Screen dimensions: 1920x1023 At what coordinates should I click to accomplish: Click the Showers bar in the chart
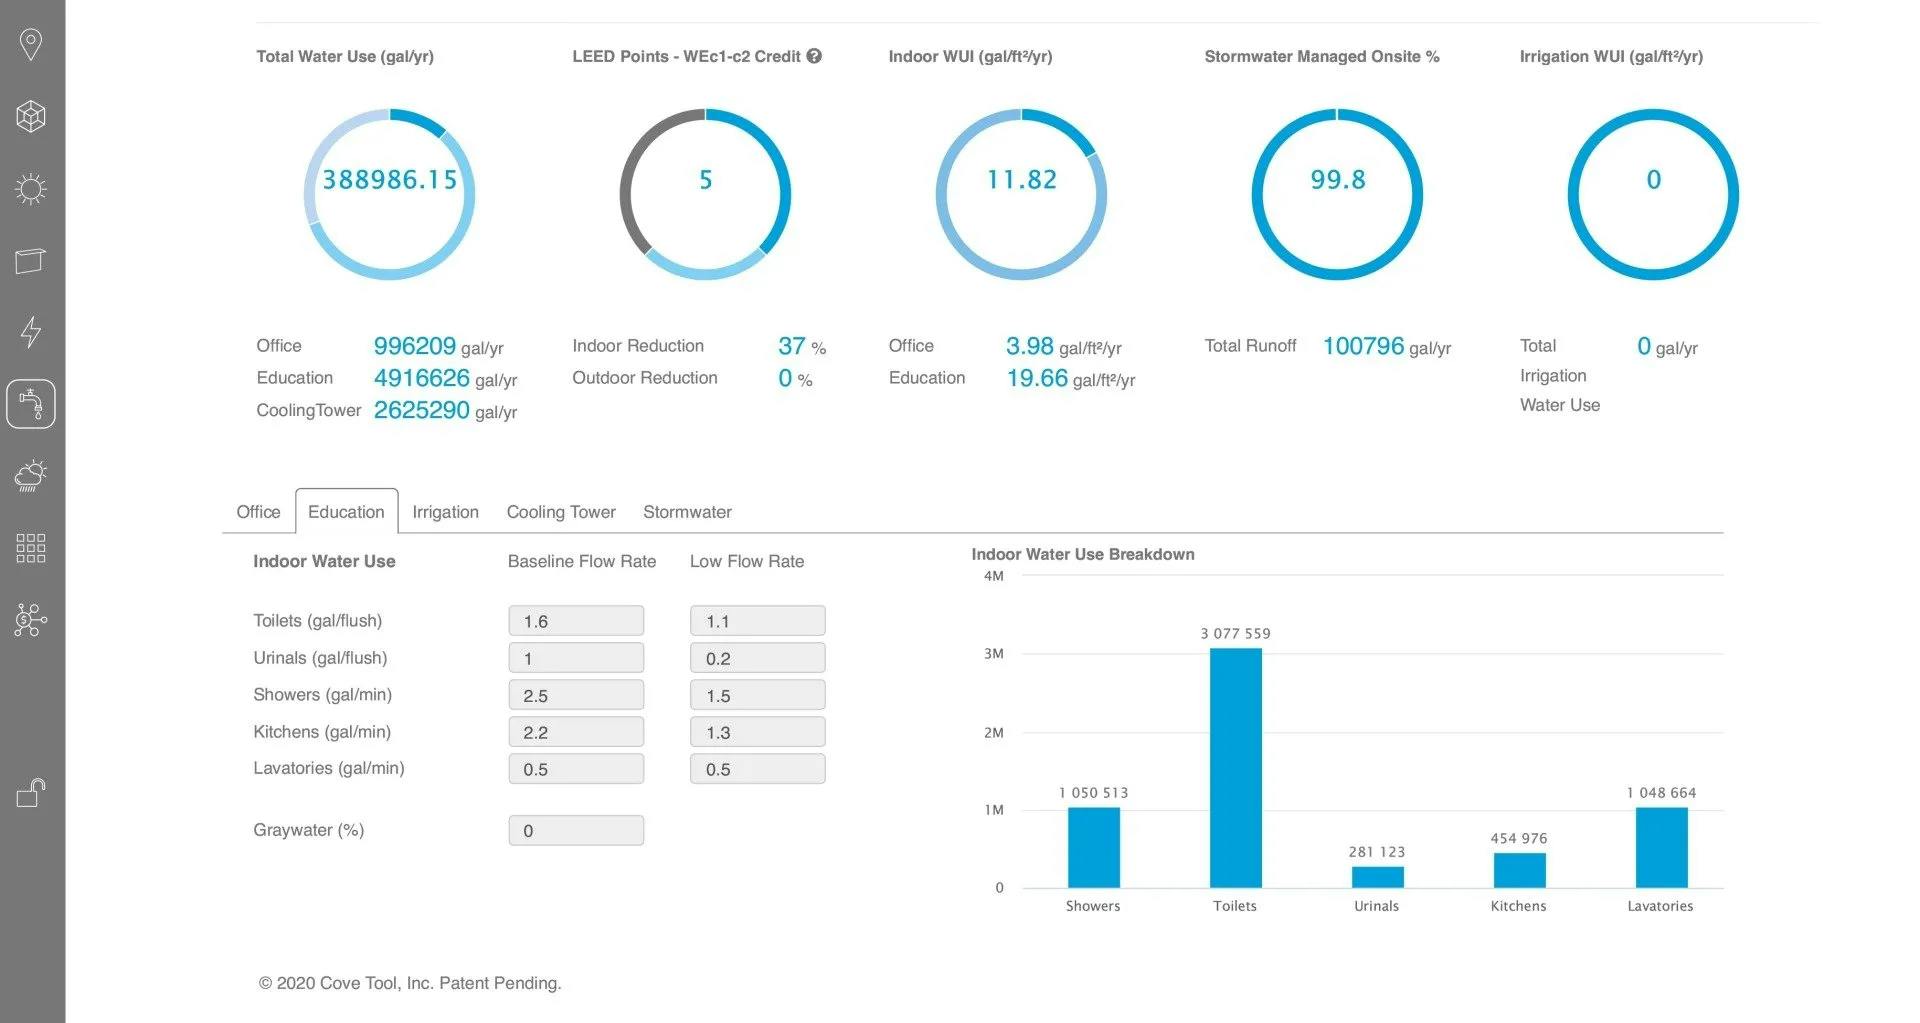tap(1093, 847)
